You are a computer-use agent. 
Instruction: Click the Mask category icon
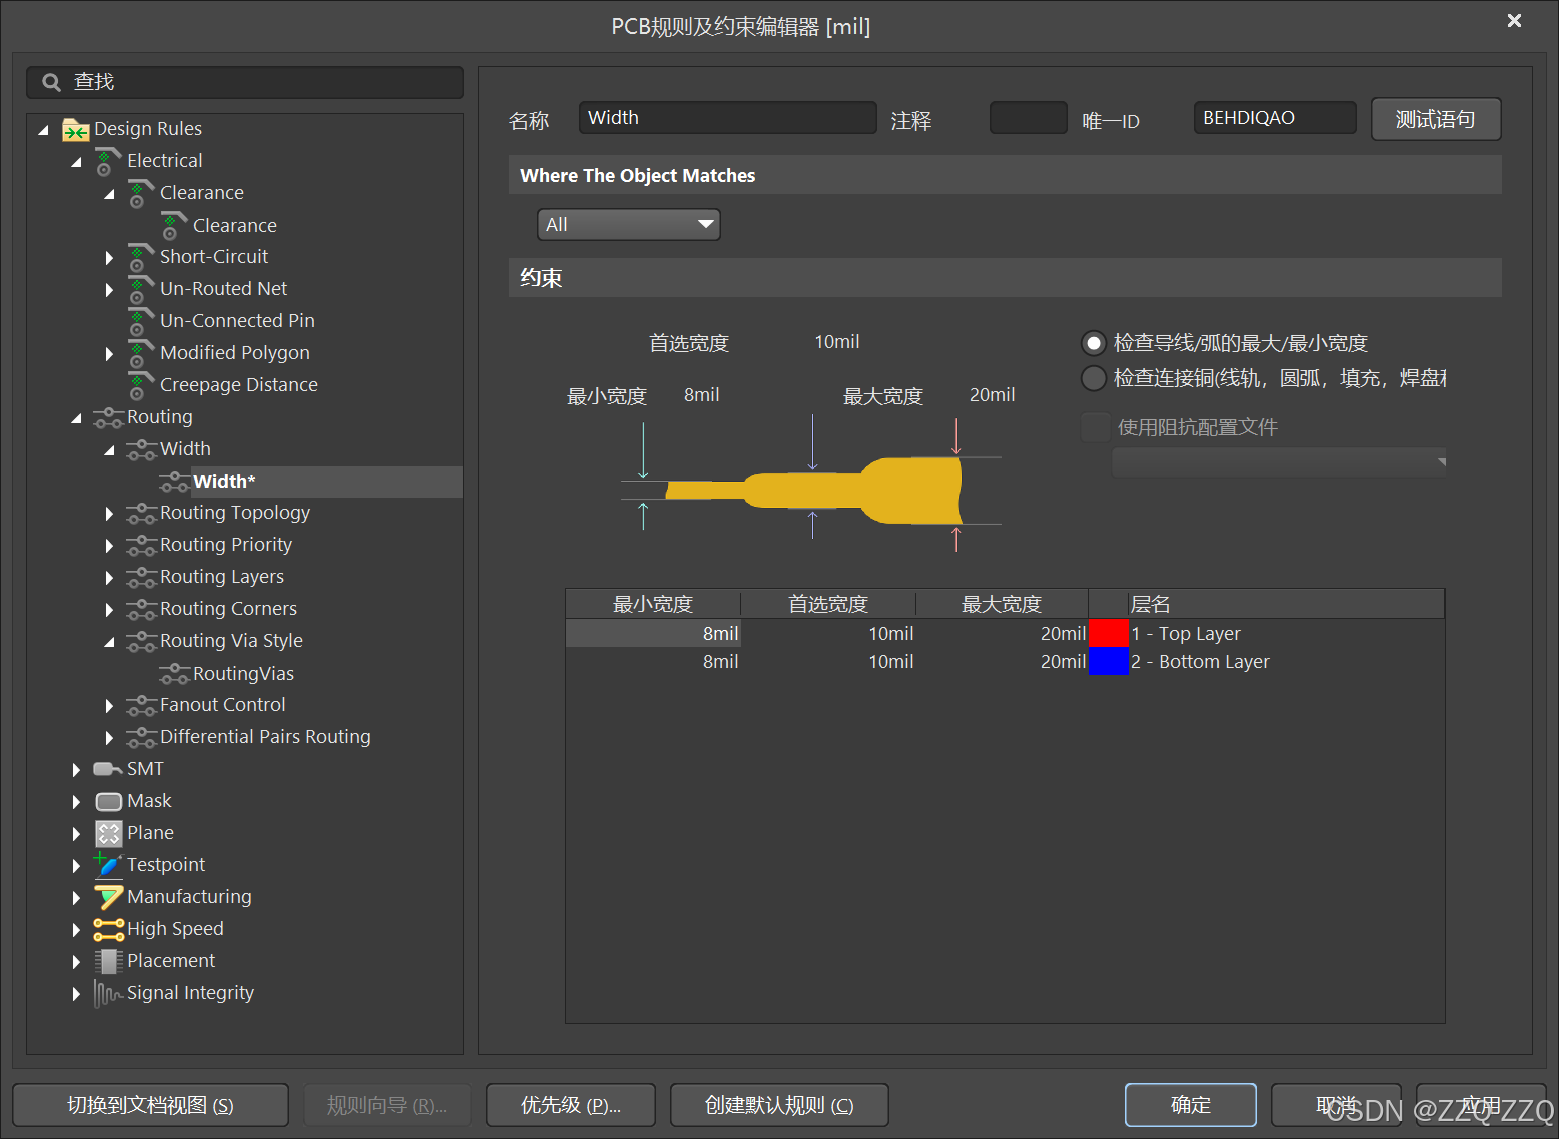point(108,802)
